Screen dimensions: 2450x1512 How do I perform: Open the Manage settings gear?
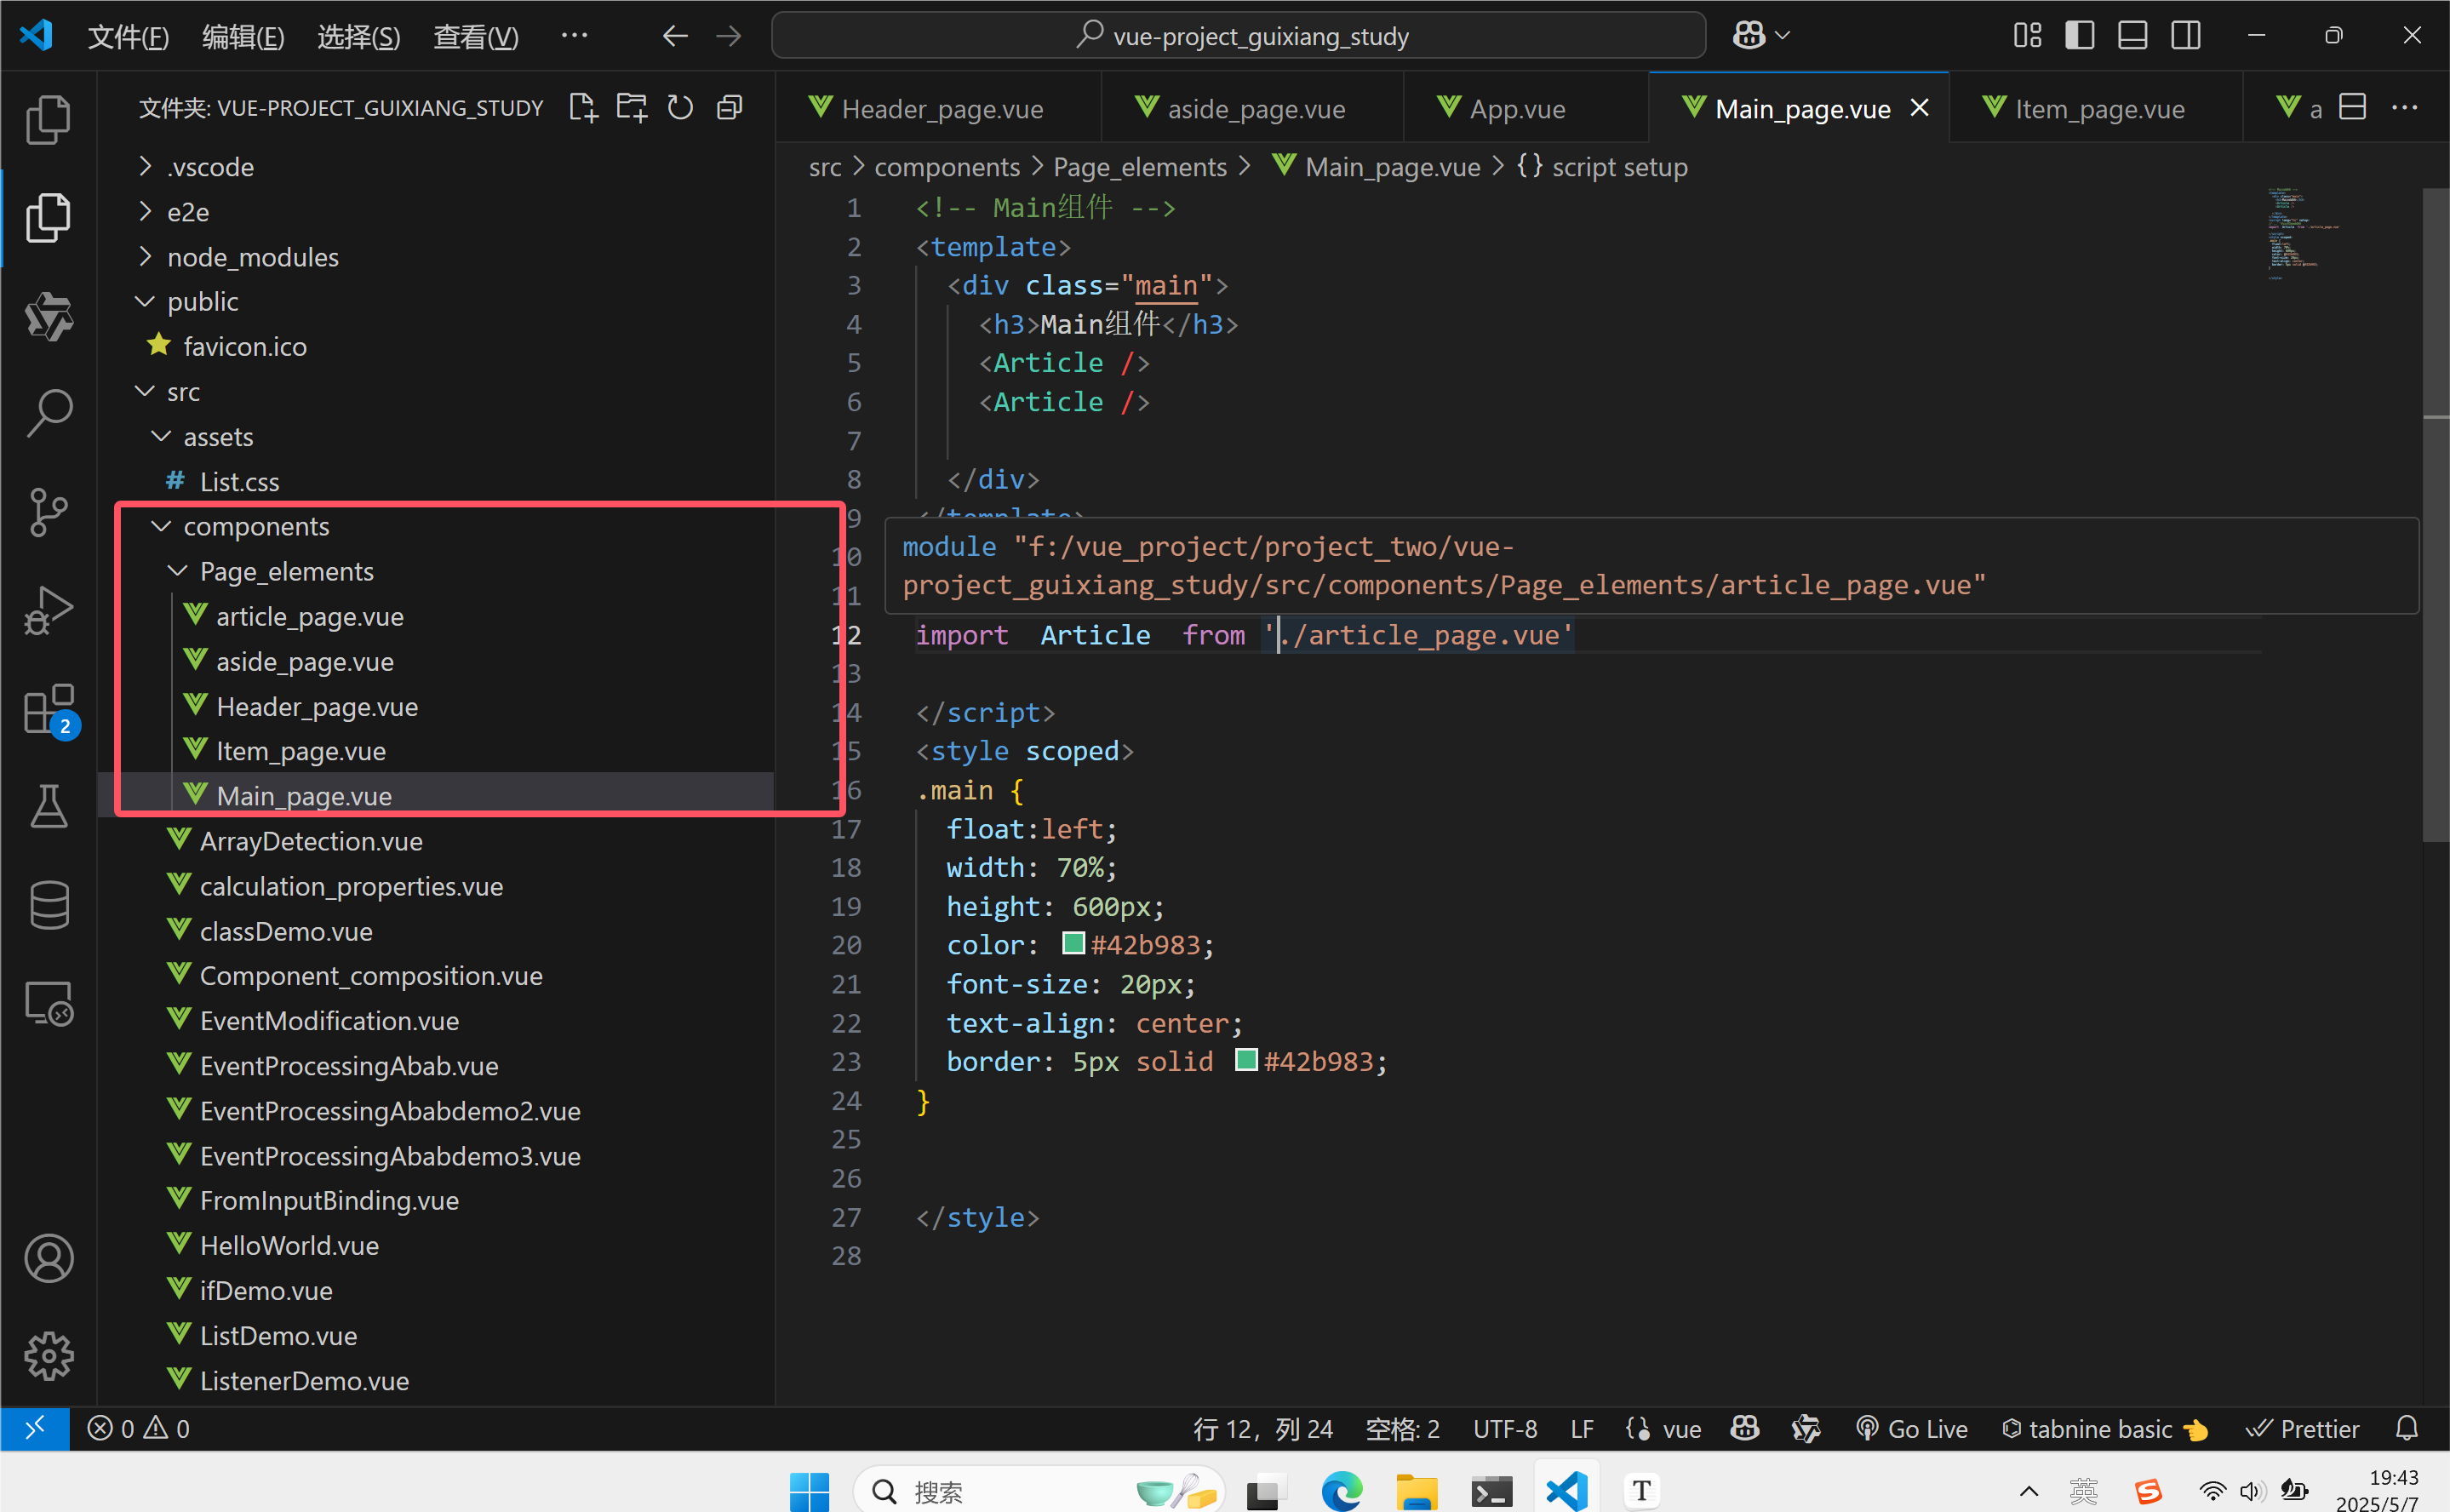click(48, 1356)
